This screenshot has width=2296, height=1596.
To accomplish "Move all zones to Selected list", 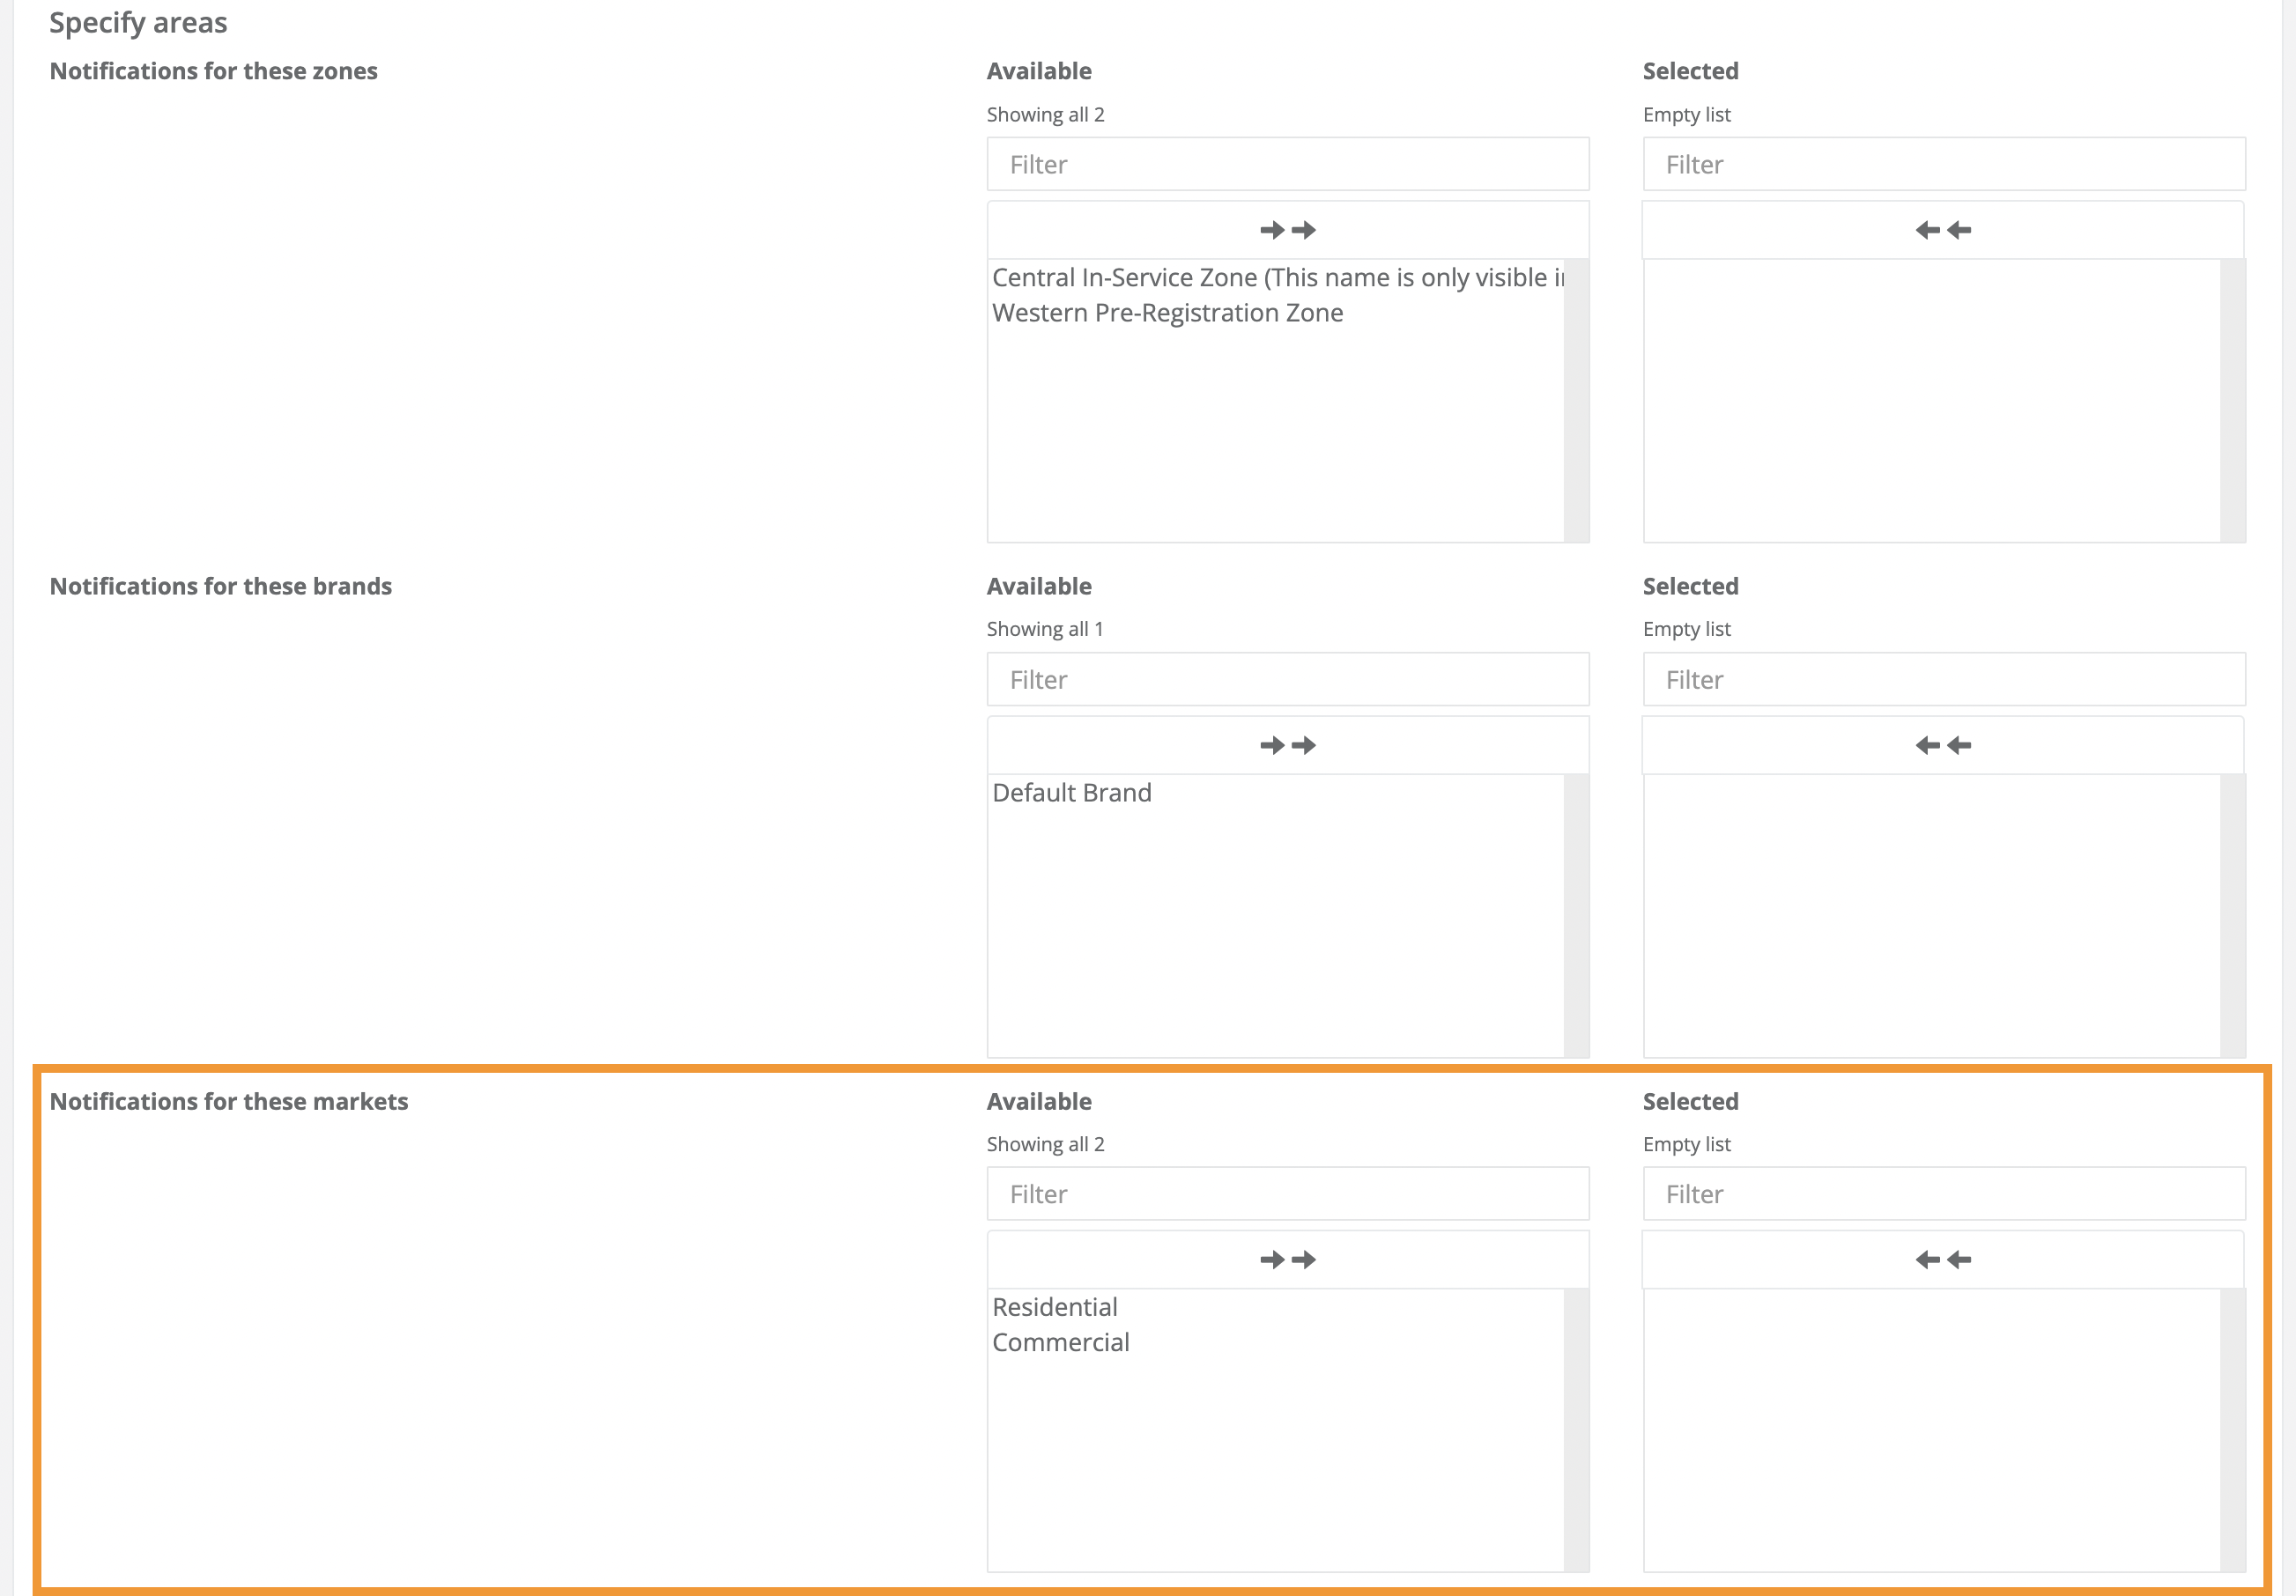I will tap(1287, 230).
